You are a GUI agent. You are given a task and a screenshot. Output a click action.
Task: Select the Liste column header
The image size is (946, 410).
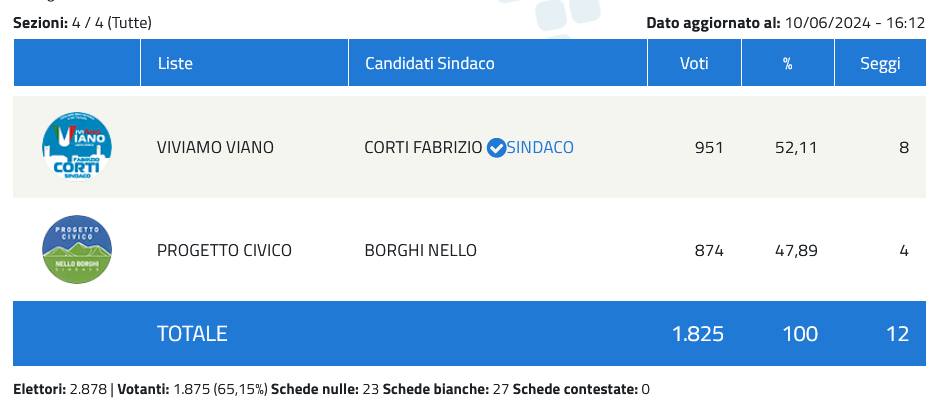[175, 63]
